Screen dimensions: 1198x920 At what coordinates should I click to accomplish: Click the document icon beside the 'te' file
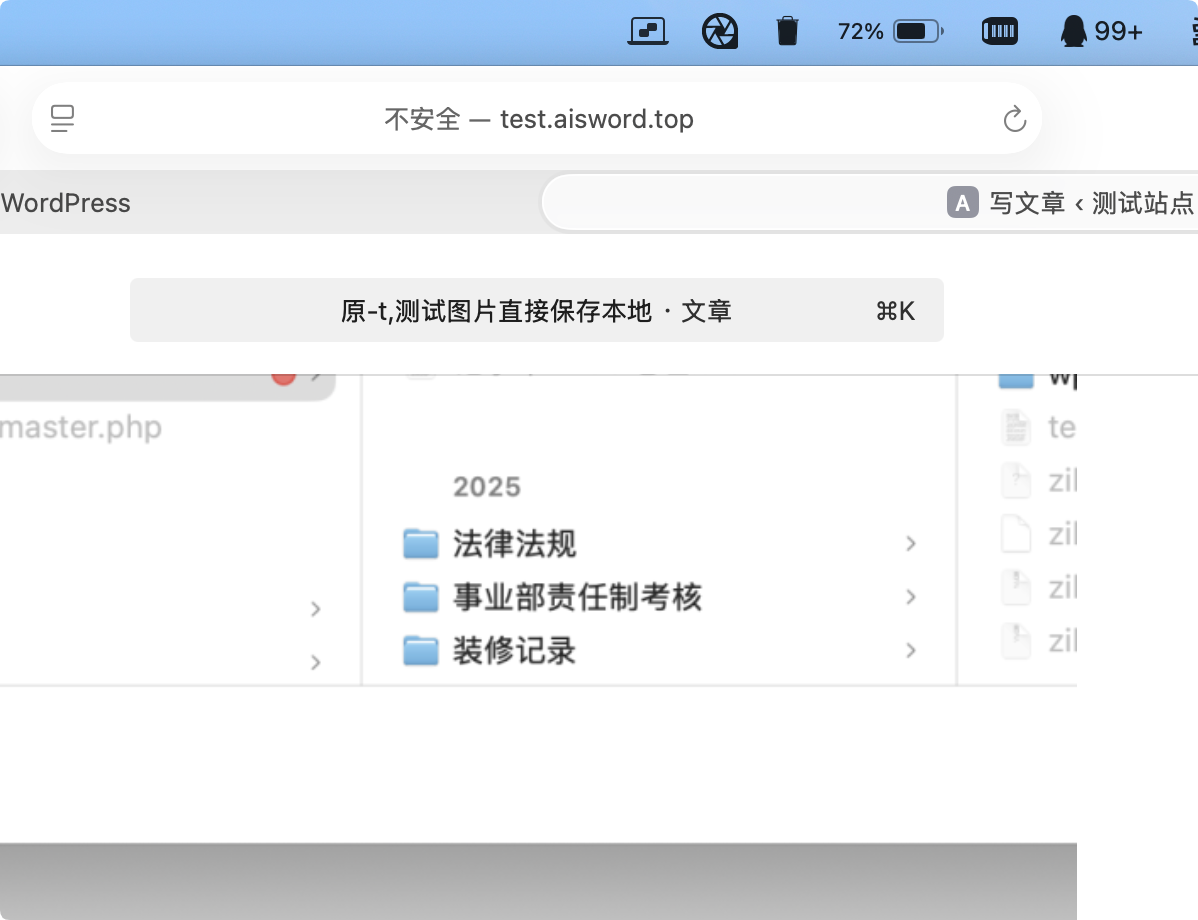point(1015,428)
